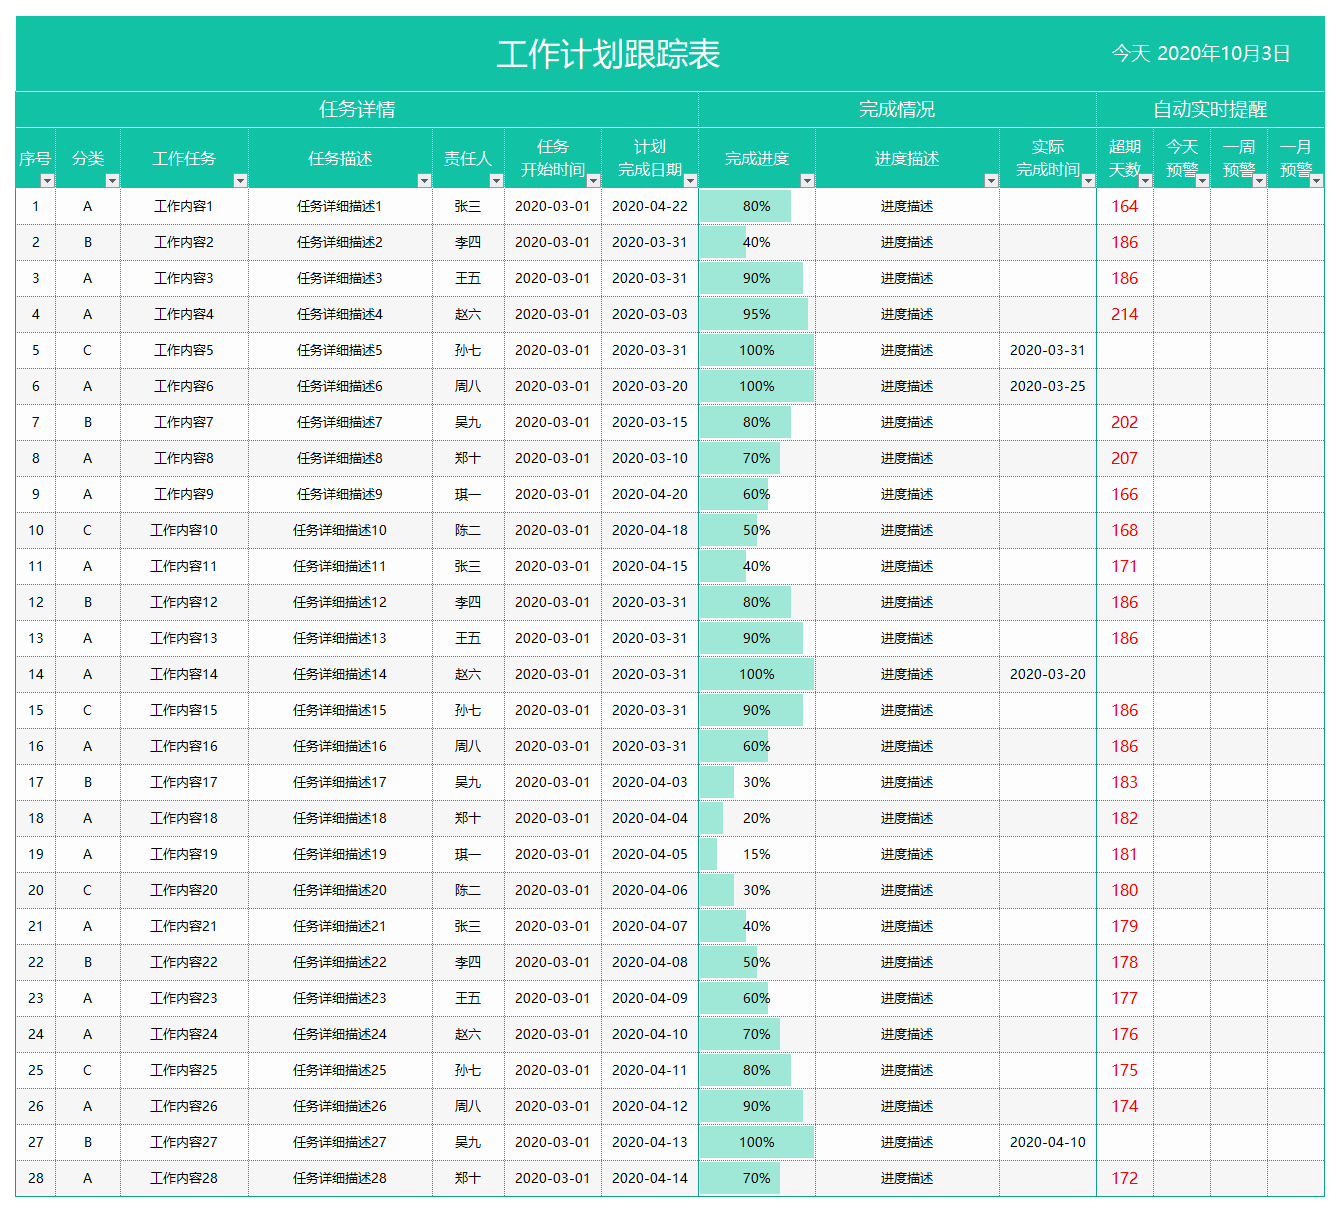Select cell 任务详细描述28

click(340, 1178)
